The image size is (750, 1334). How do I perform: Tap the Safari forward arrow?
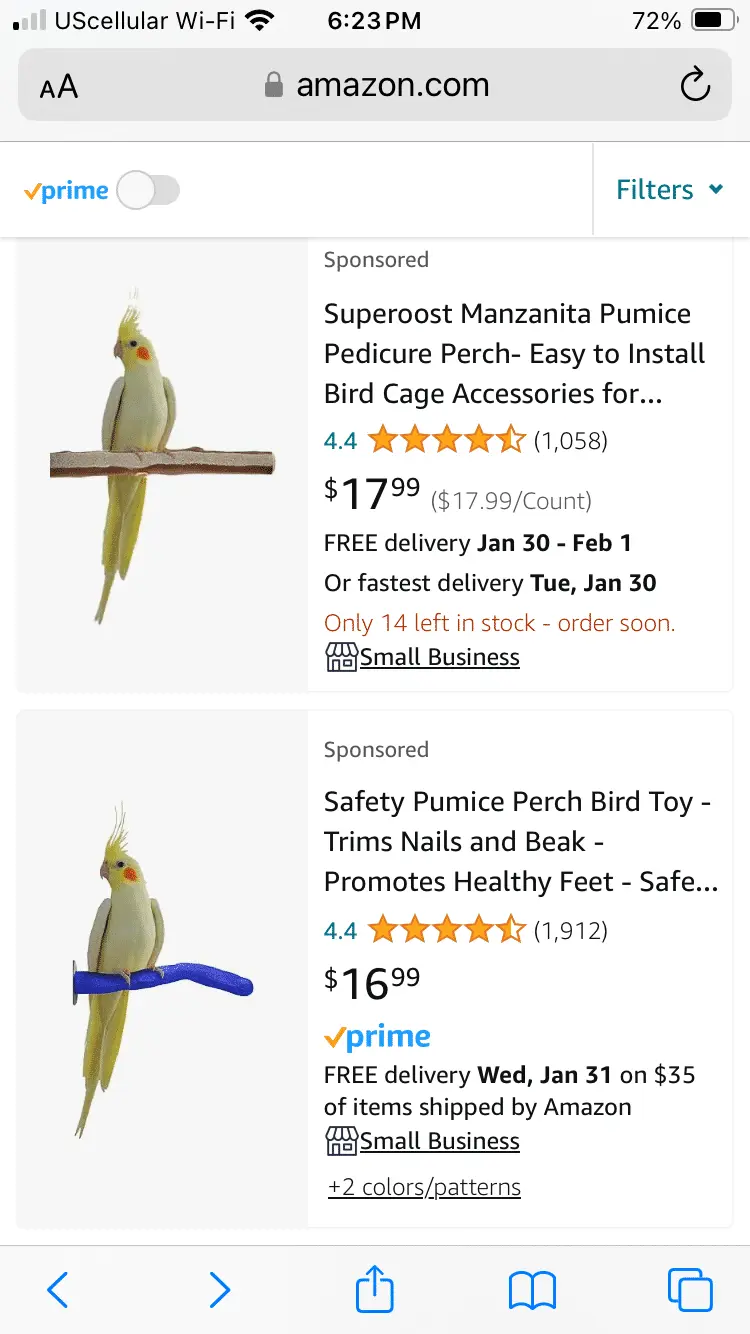tap(219, 1289)
